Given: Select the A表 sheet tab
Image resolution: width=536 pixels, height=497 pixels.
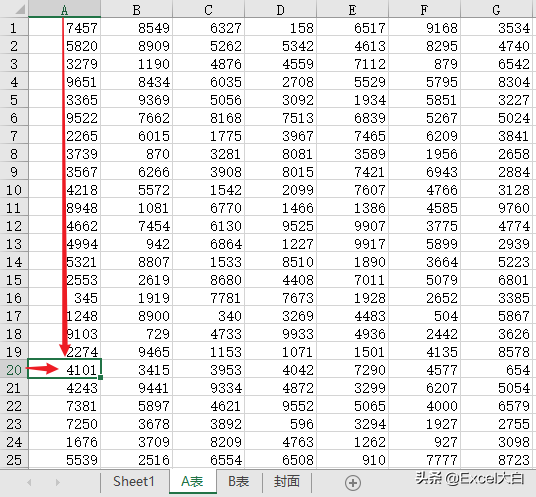Looking at the screenshot, I should tap(192, 481).
